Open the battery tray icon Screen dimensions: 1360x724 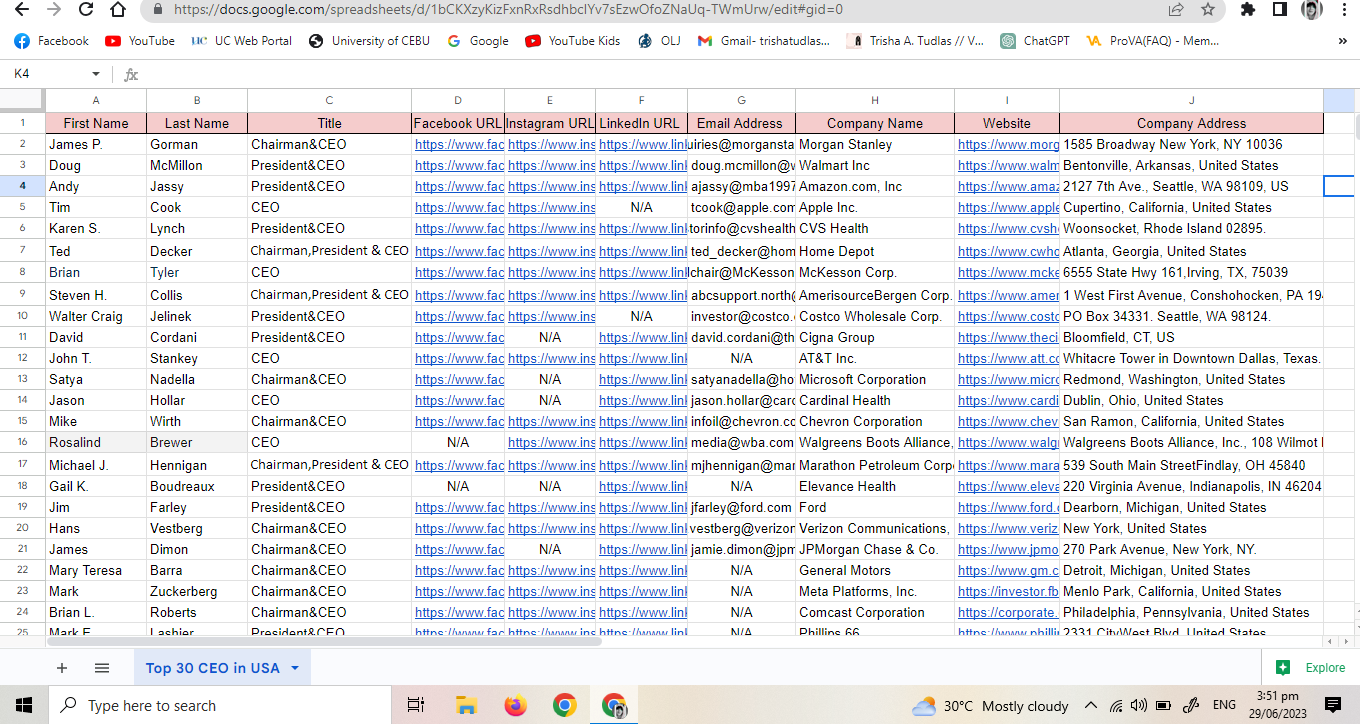click(1163, 705)
